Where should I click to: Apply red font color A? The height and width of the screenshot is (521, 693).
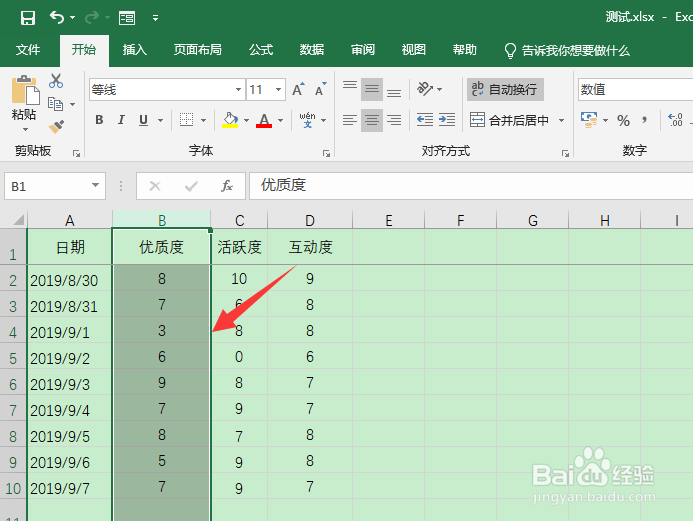click(264, 120)
